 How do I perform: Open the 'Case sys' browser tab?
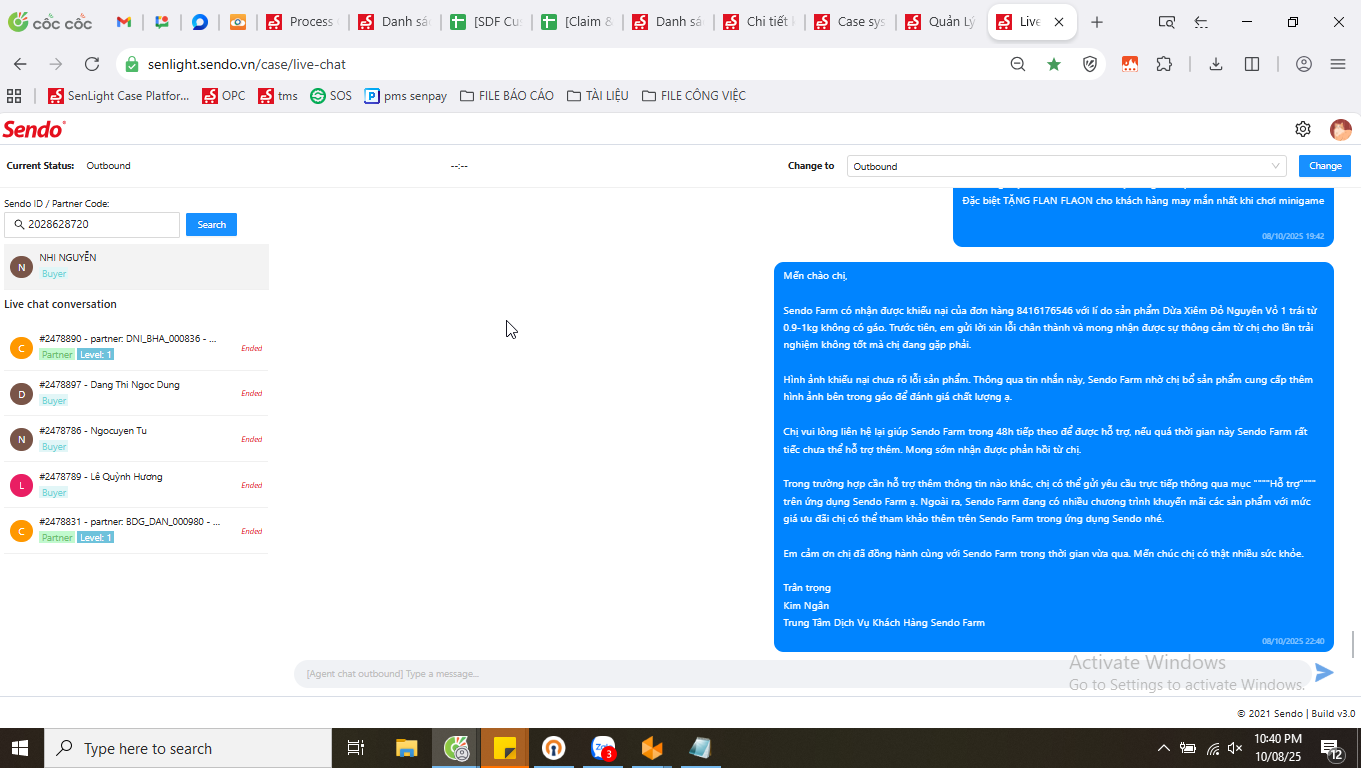tap(851, 22)
